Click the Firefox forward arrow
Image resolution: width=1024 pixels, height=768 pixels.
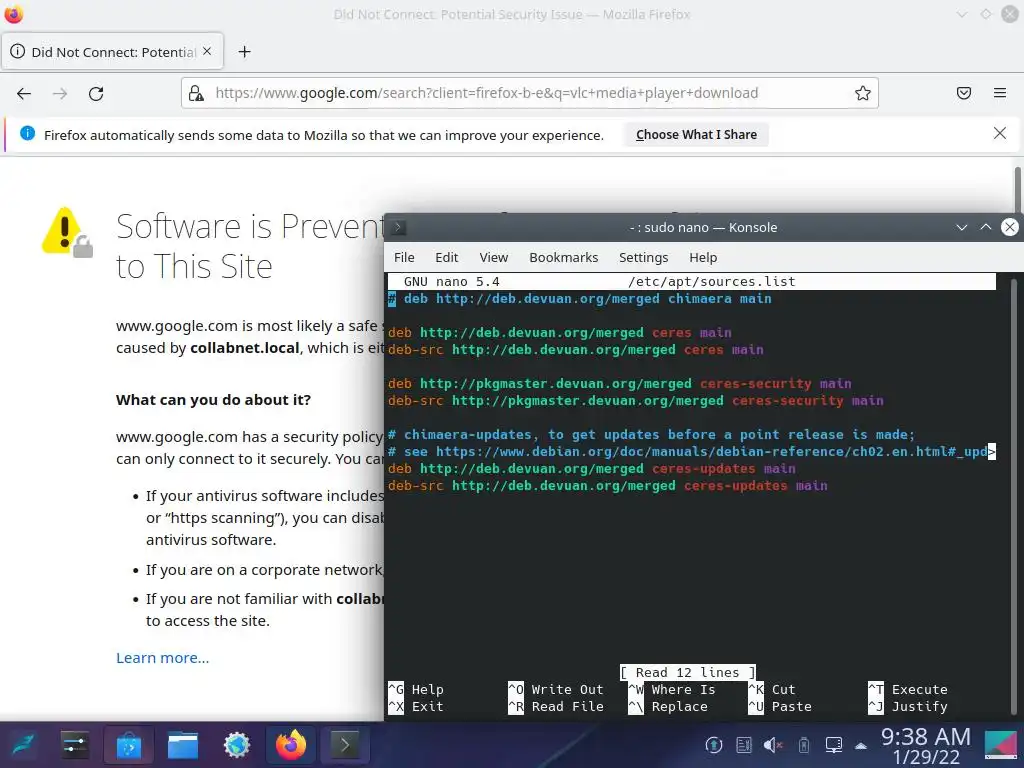tap(60, 93)
